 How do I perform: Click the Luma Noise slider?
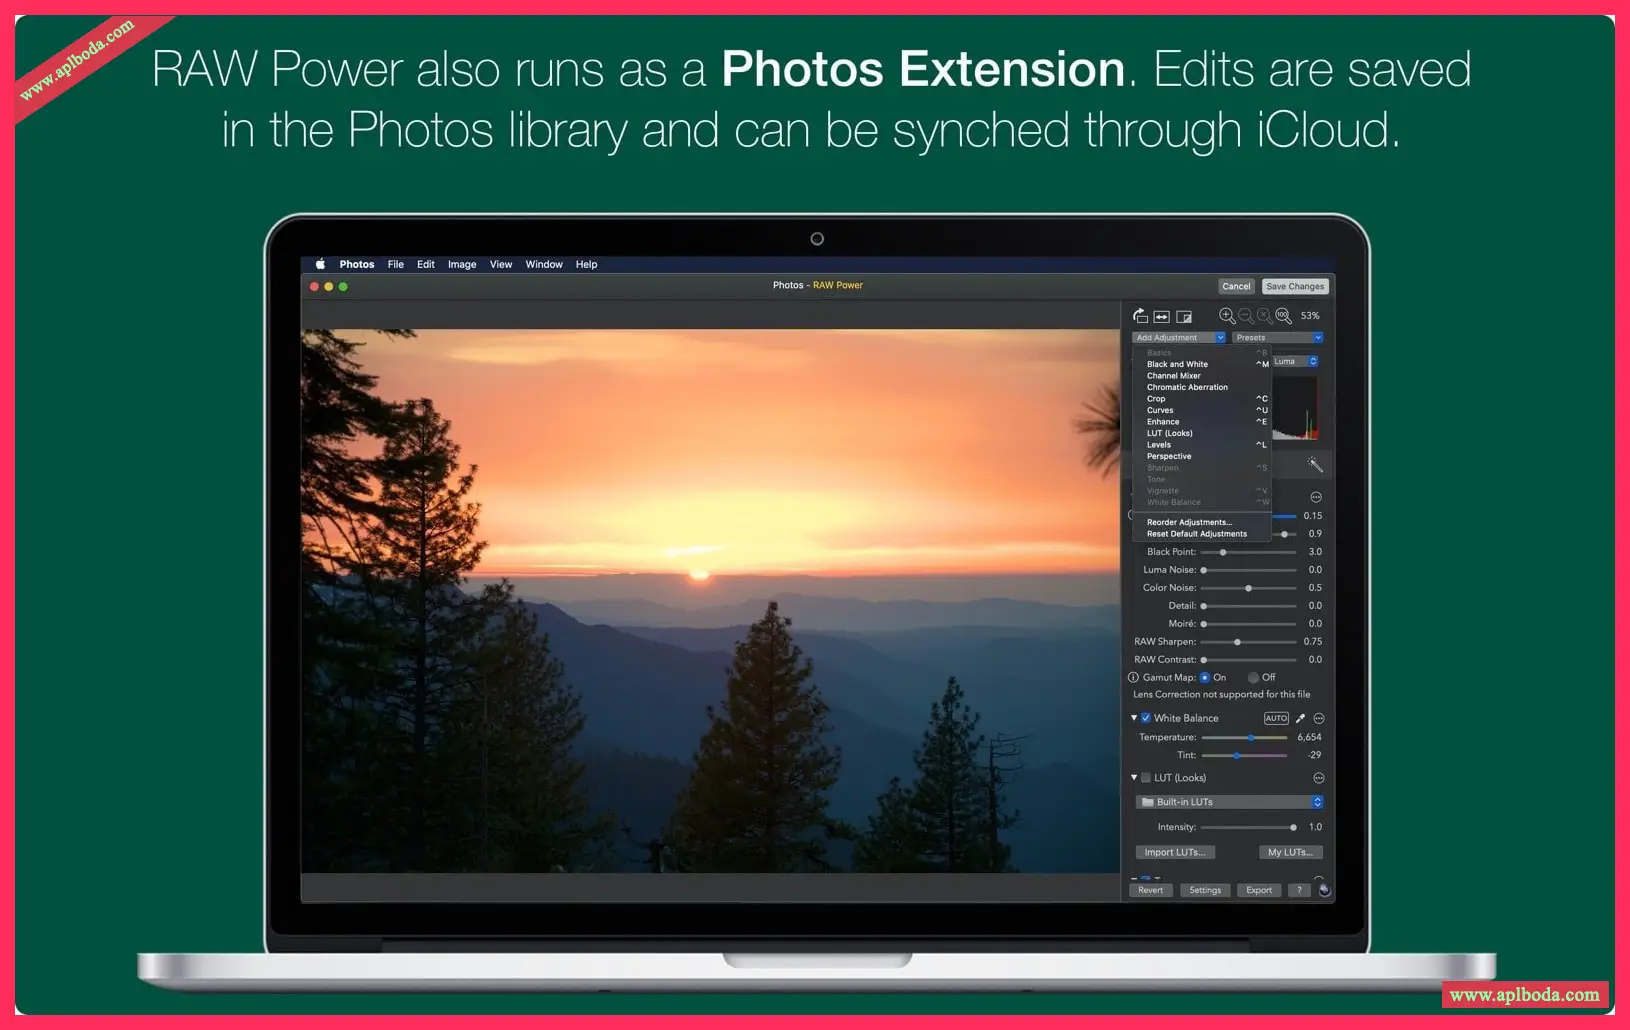click(1248, 570)
